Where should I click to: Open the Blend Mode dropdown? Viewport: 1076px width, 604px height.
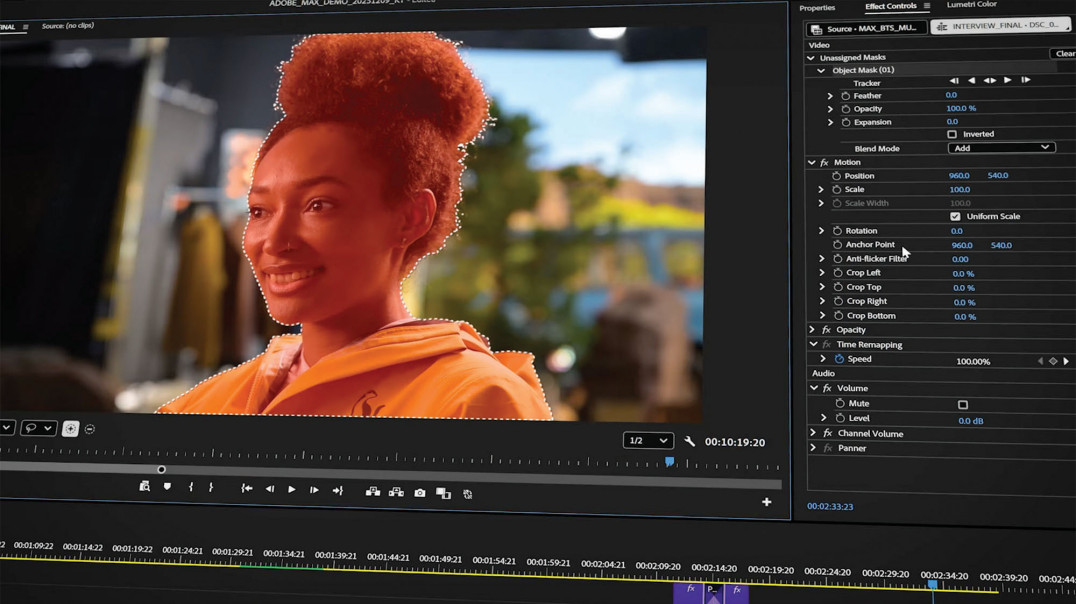1000,148
